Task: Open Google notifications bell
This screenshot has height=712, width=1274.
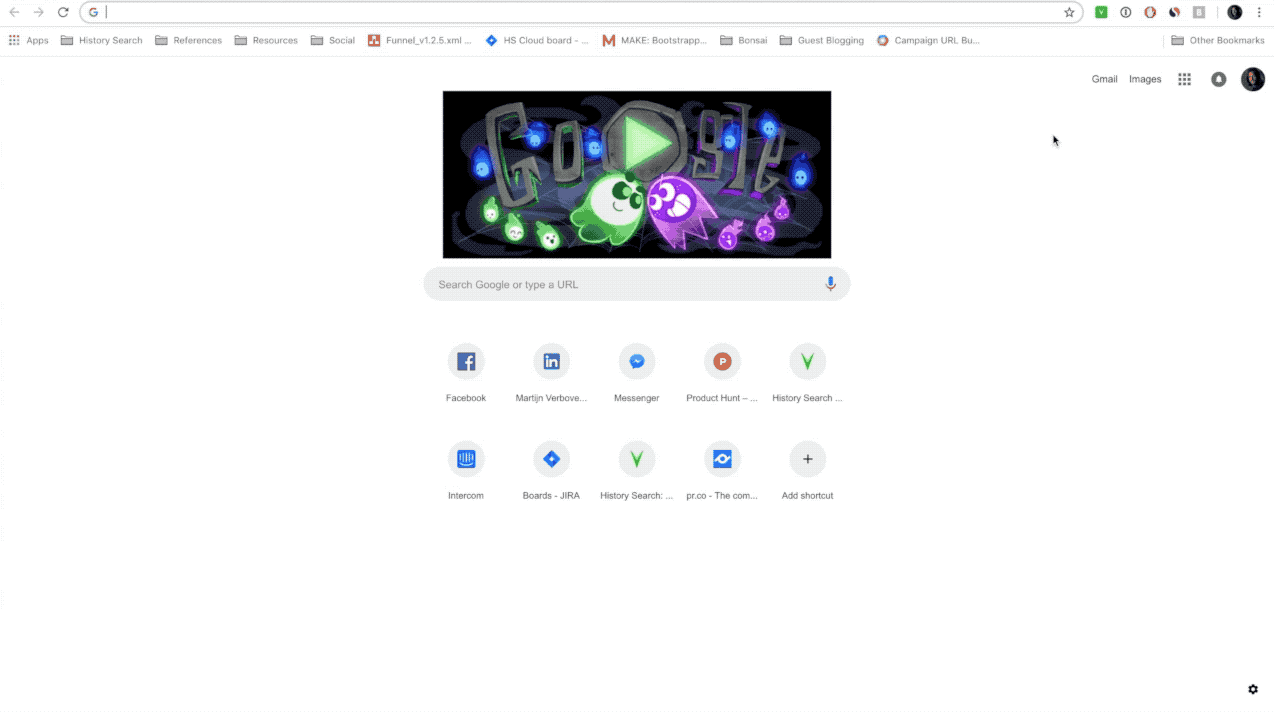Action: (x=1218, y=79)
